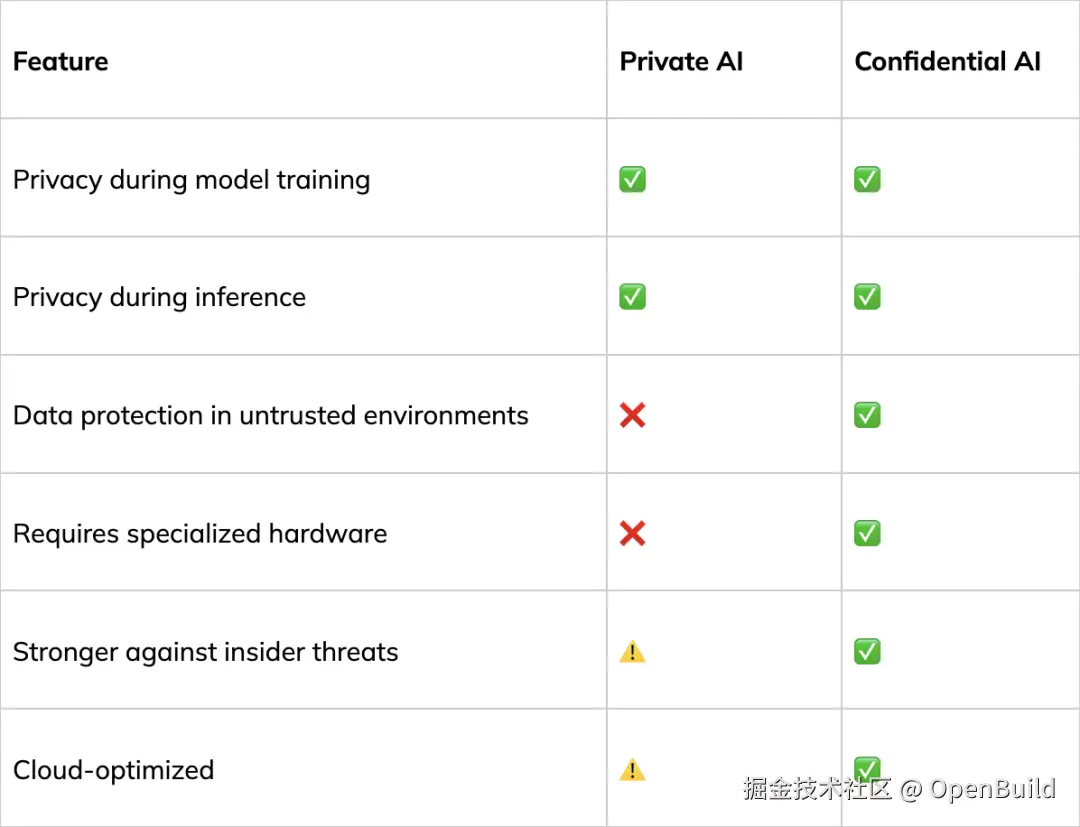
Task: Click Private AI check in inference row
Action: (x=632, y=297)
